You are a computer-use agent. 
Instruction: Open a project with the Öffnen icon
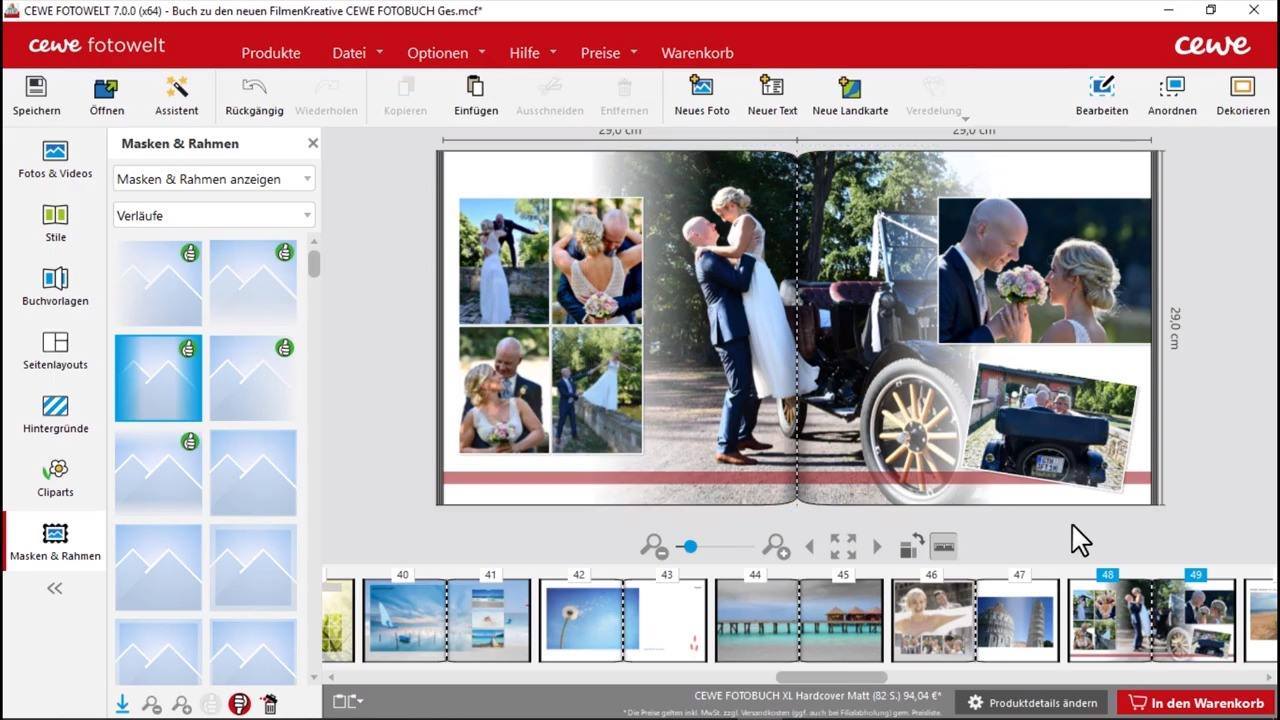106,96
